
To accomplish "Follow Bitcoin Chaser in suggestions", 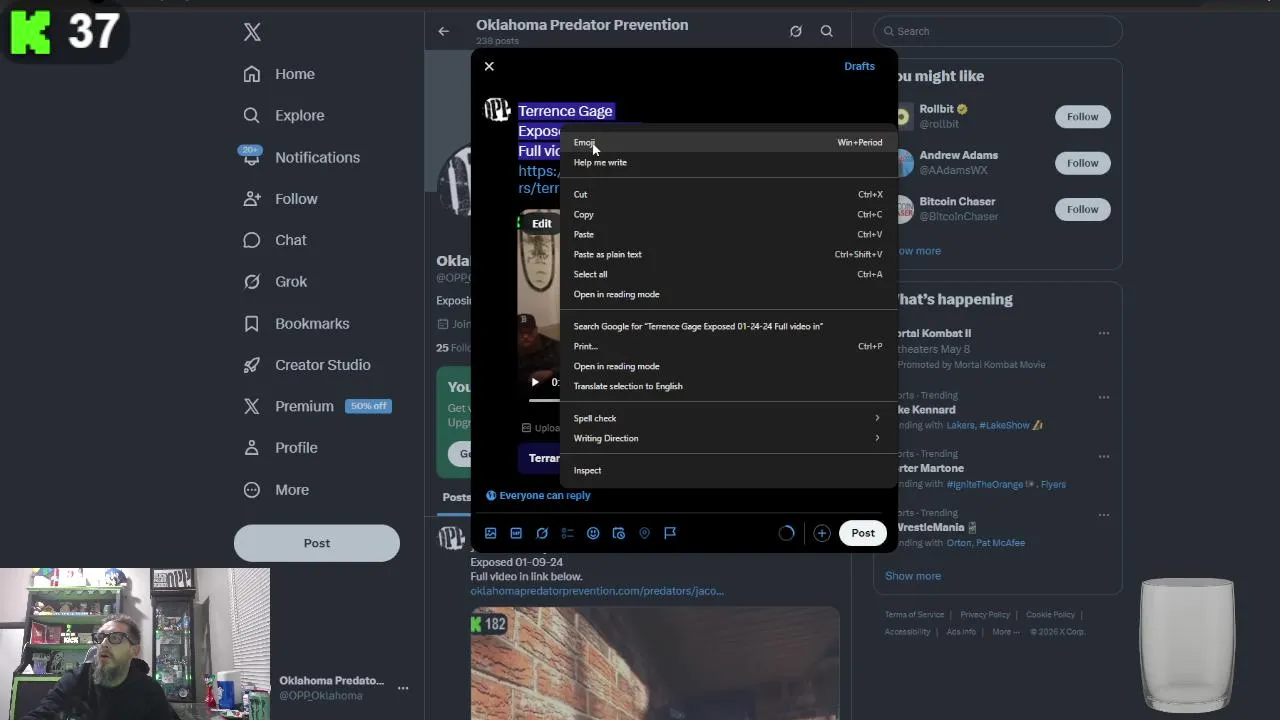I will click(1082, 209).
